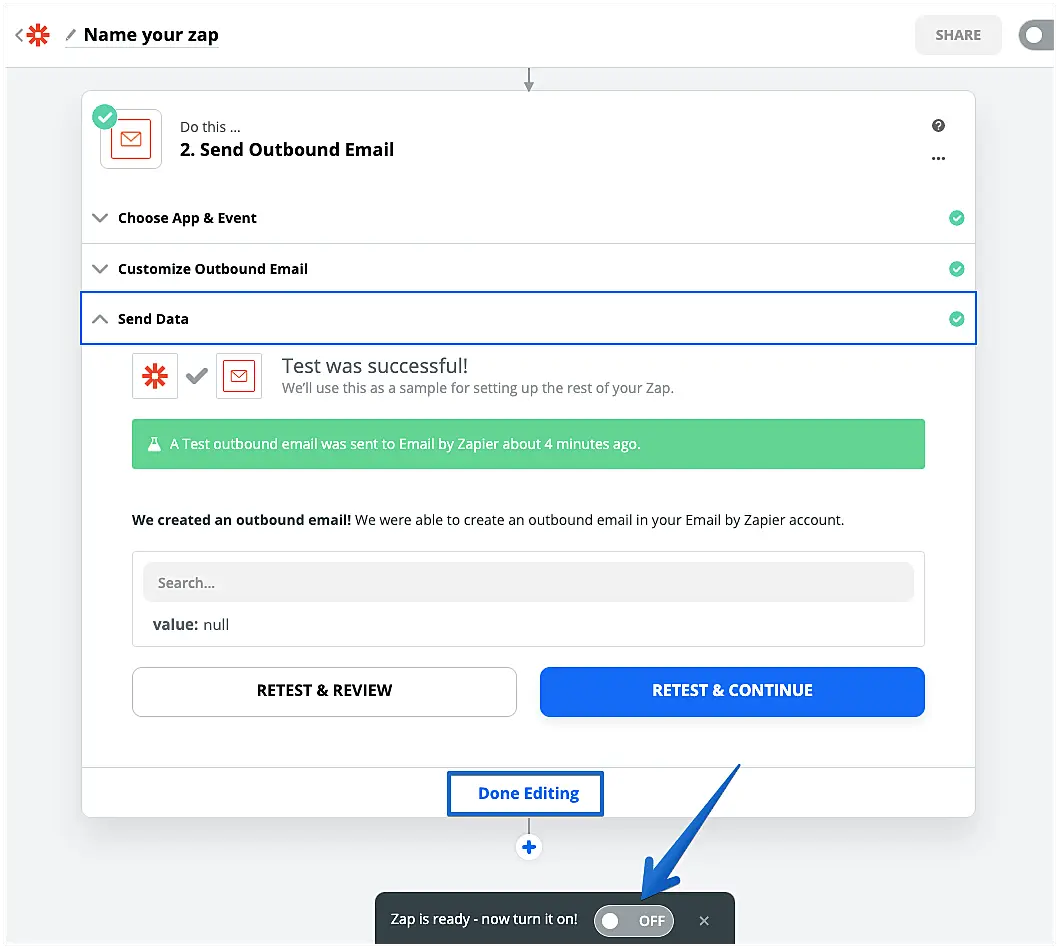Click green checkmark on Send Data row
This screenshot has width=1059, height=949.
click(x=956, y=319)
